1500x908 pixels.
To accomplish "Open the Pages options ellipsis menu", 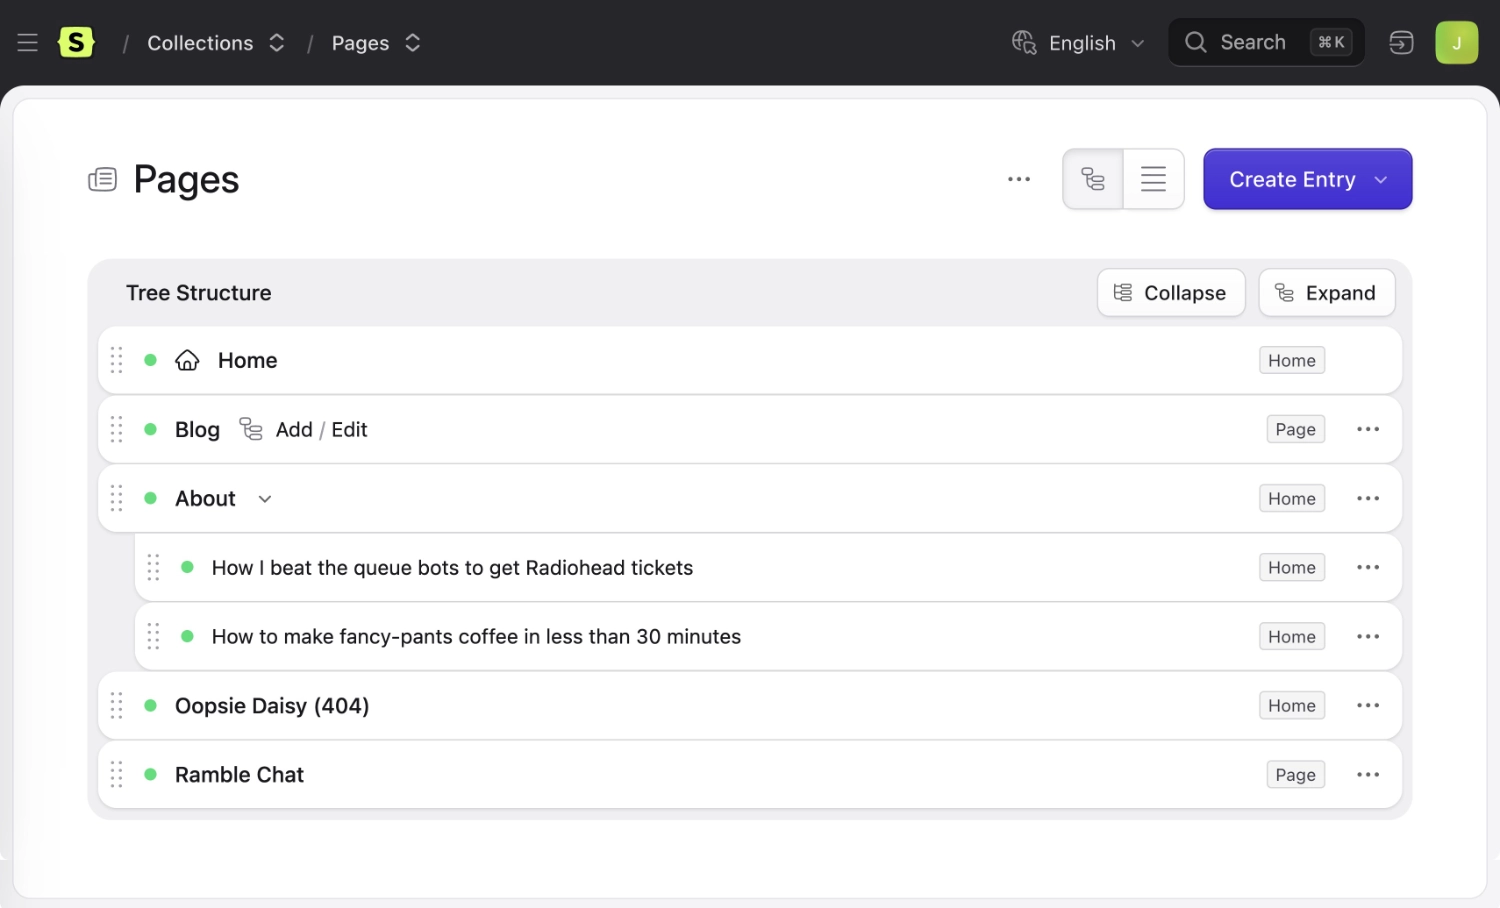I will click(x=1018, y=180).
